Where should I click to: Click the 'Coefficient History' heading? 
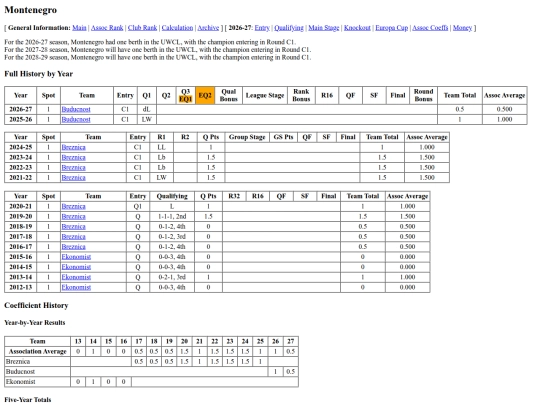[x=36, y=305]
